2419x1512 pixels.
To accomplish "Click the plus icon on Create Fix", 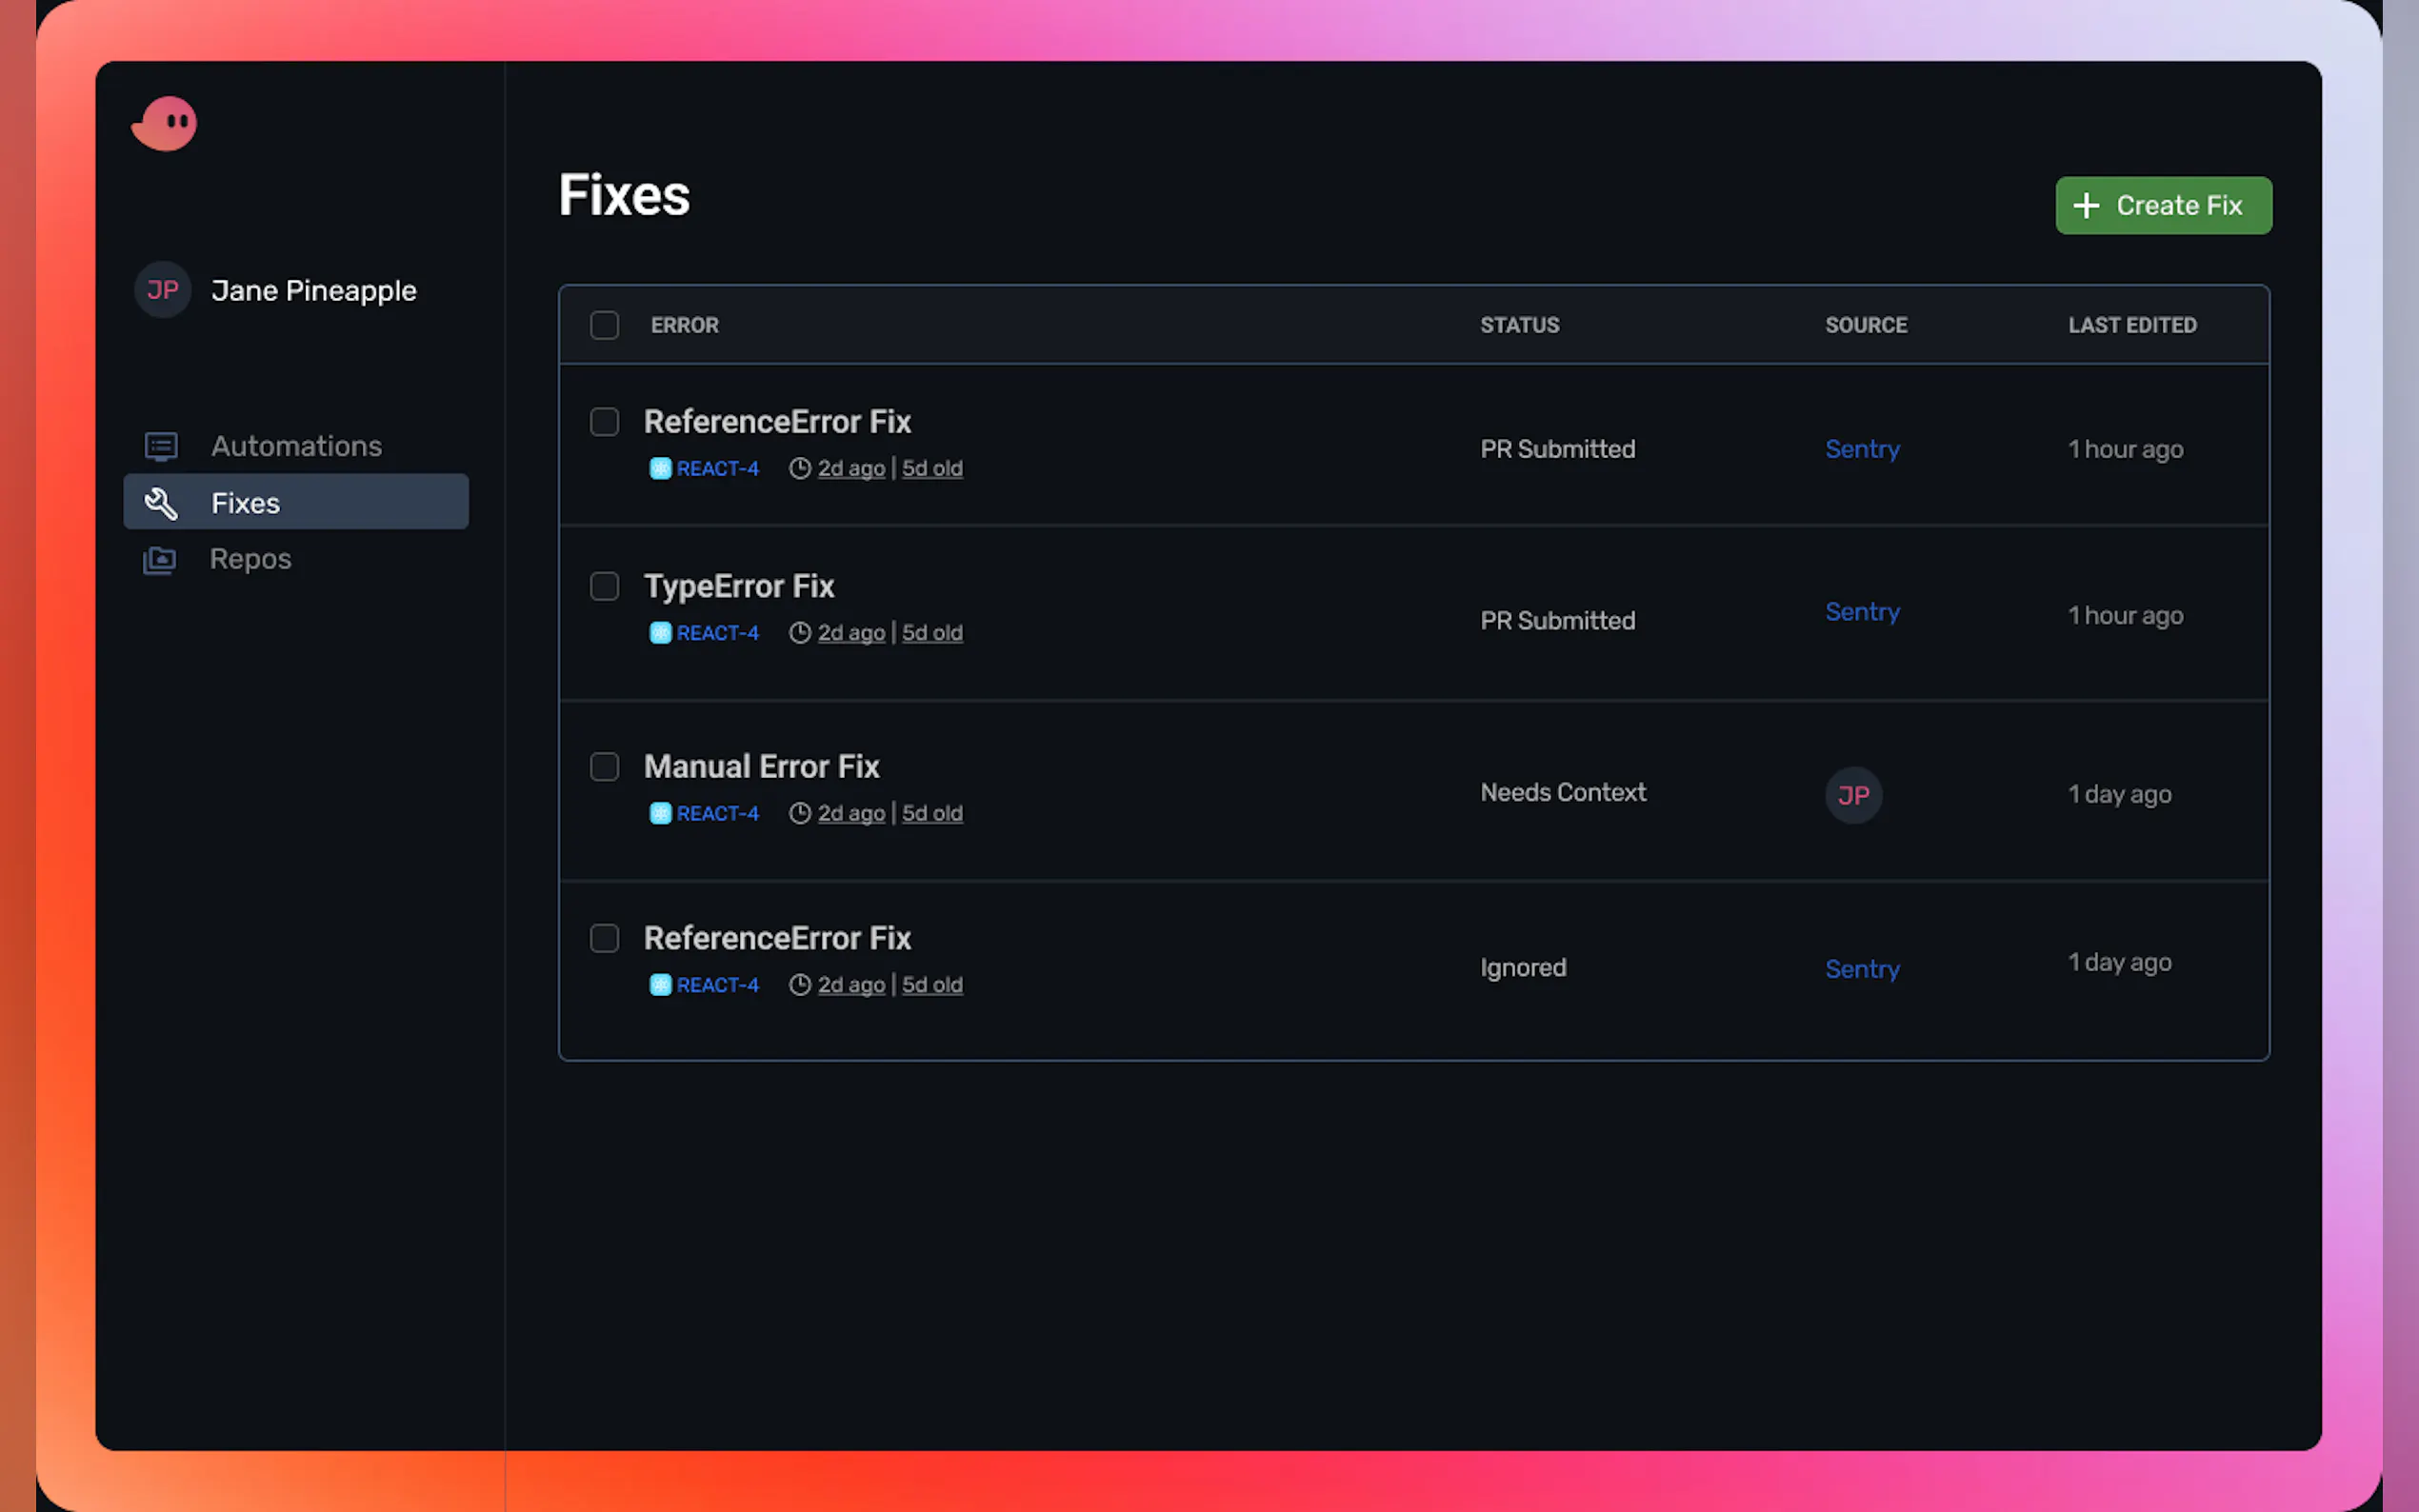I will coord(2086,206).
